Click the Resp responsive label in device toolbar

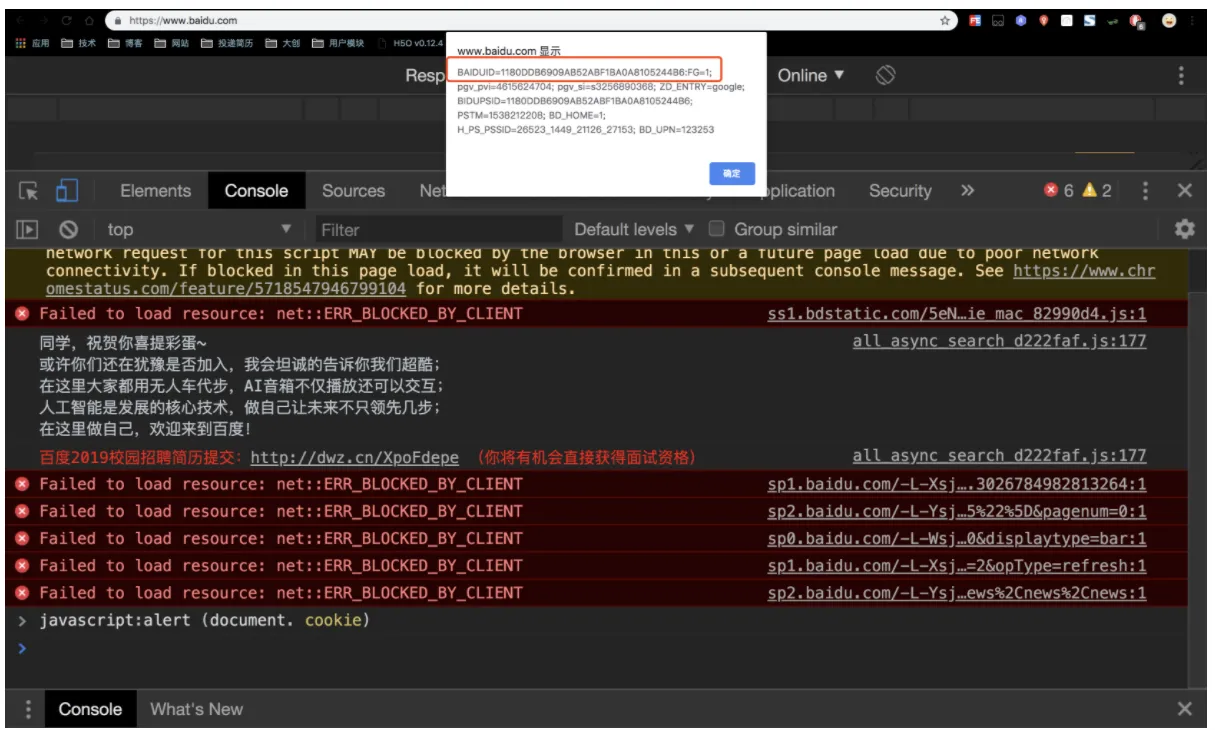(x=424, y=75)
